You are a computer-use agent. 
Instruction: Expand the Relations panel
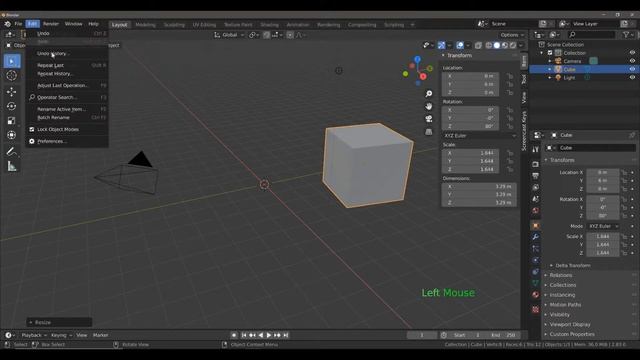point(560,276)
